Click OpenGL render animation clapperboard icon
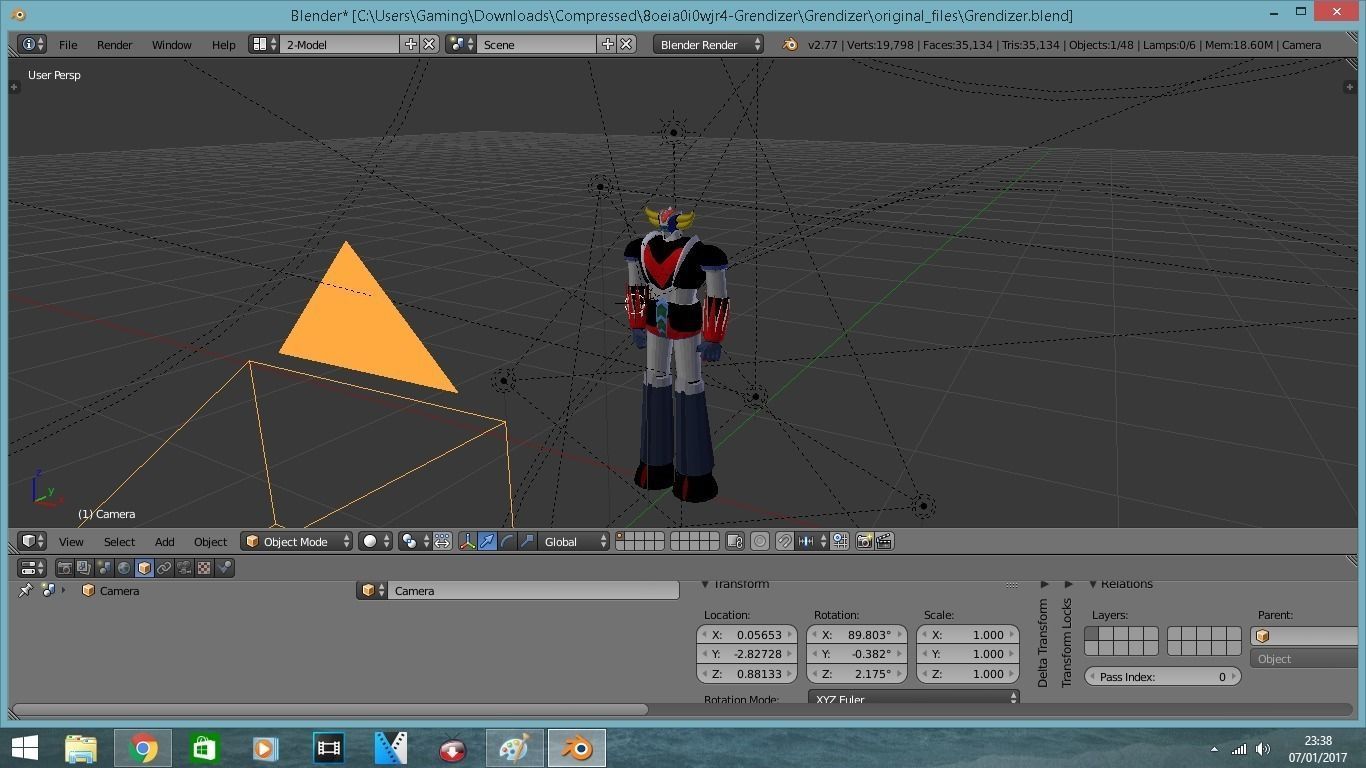This screenshot has width=1366, height=768. [x=884, y=542]
